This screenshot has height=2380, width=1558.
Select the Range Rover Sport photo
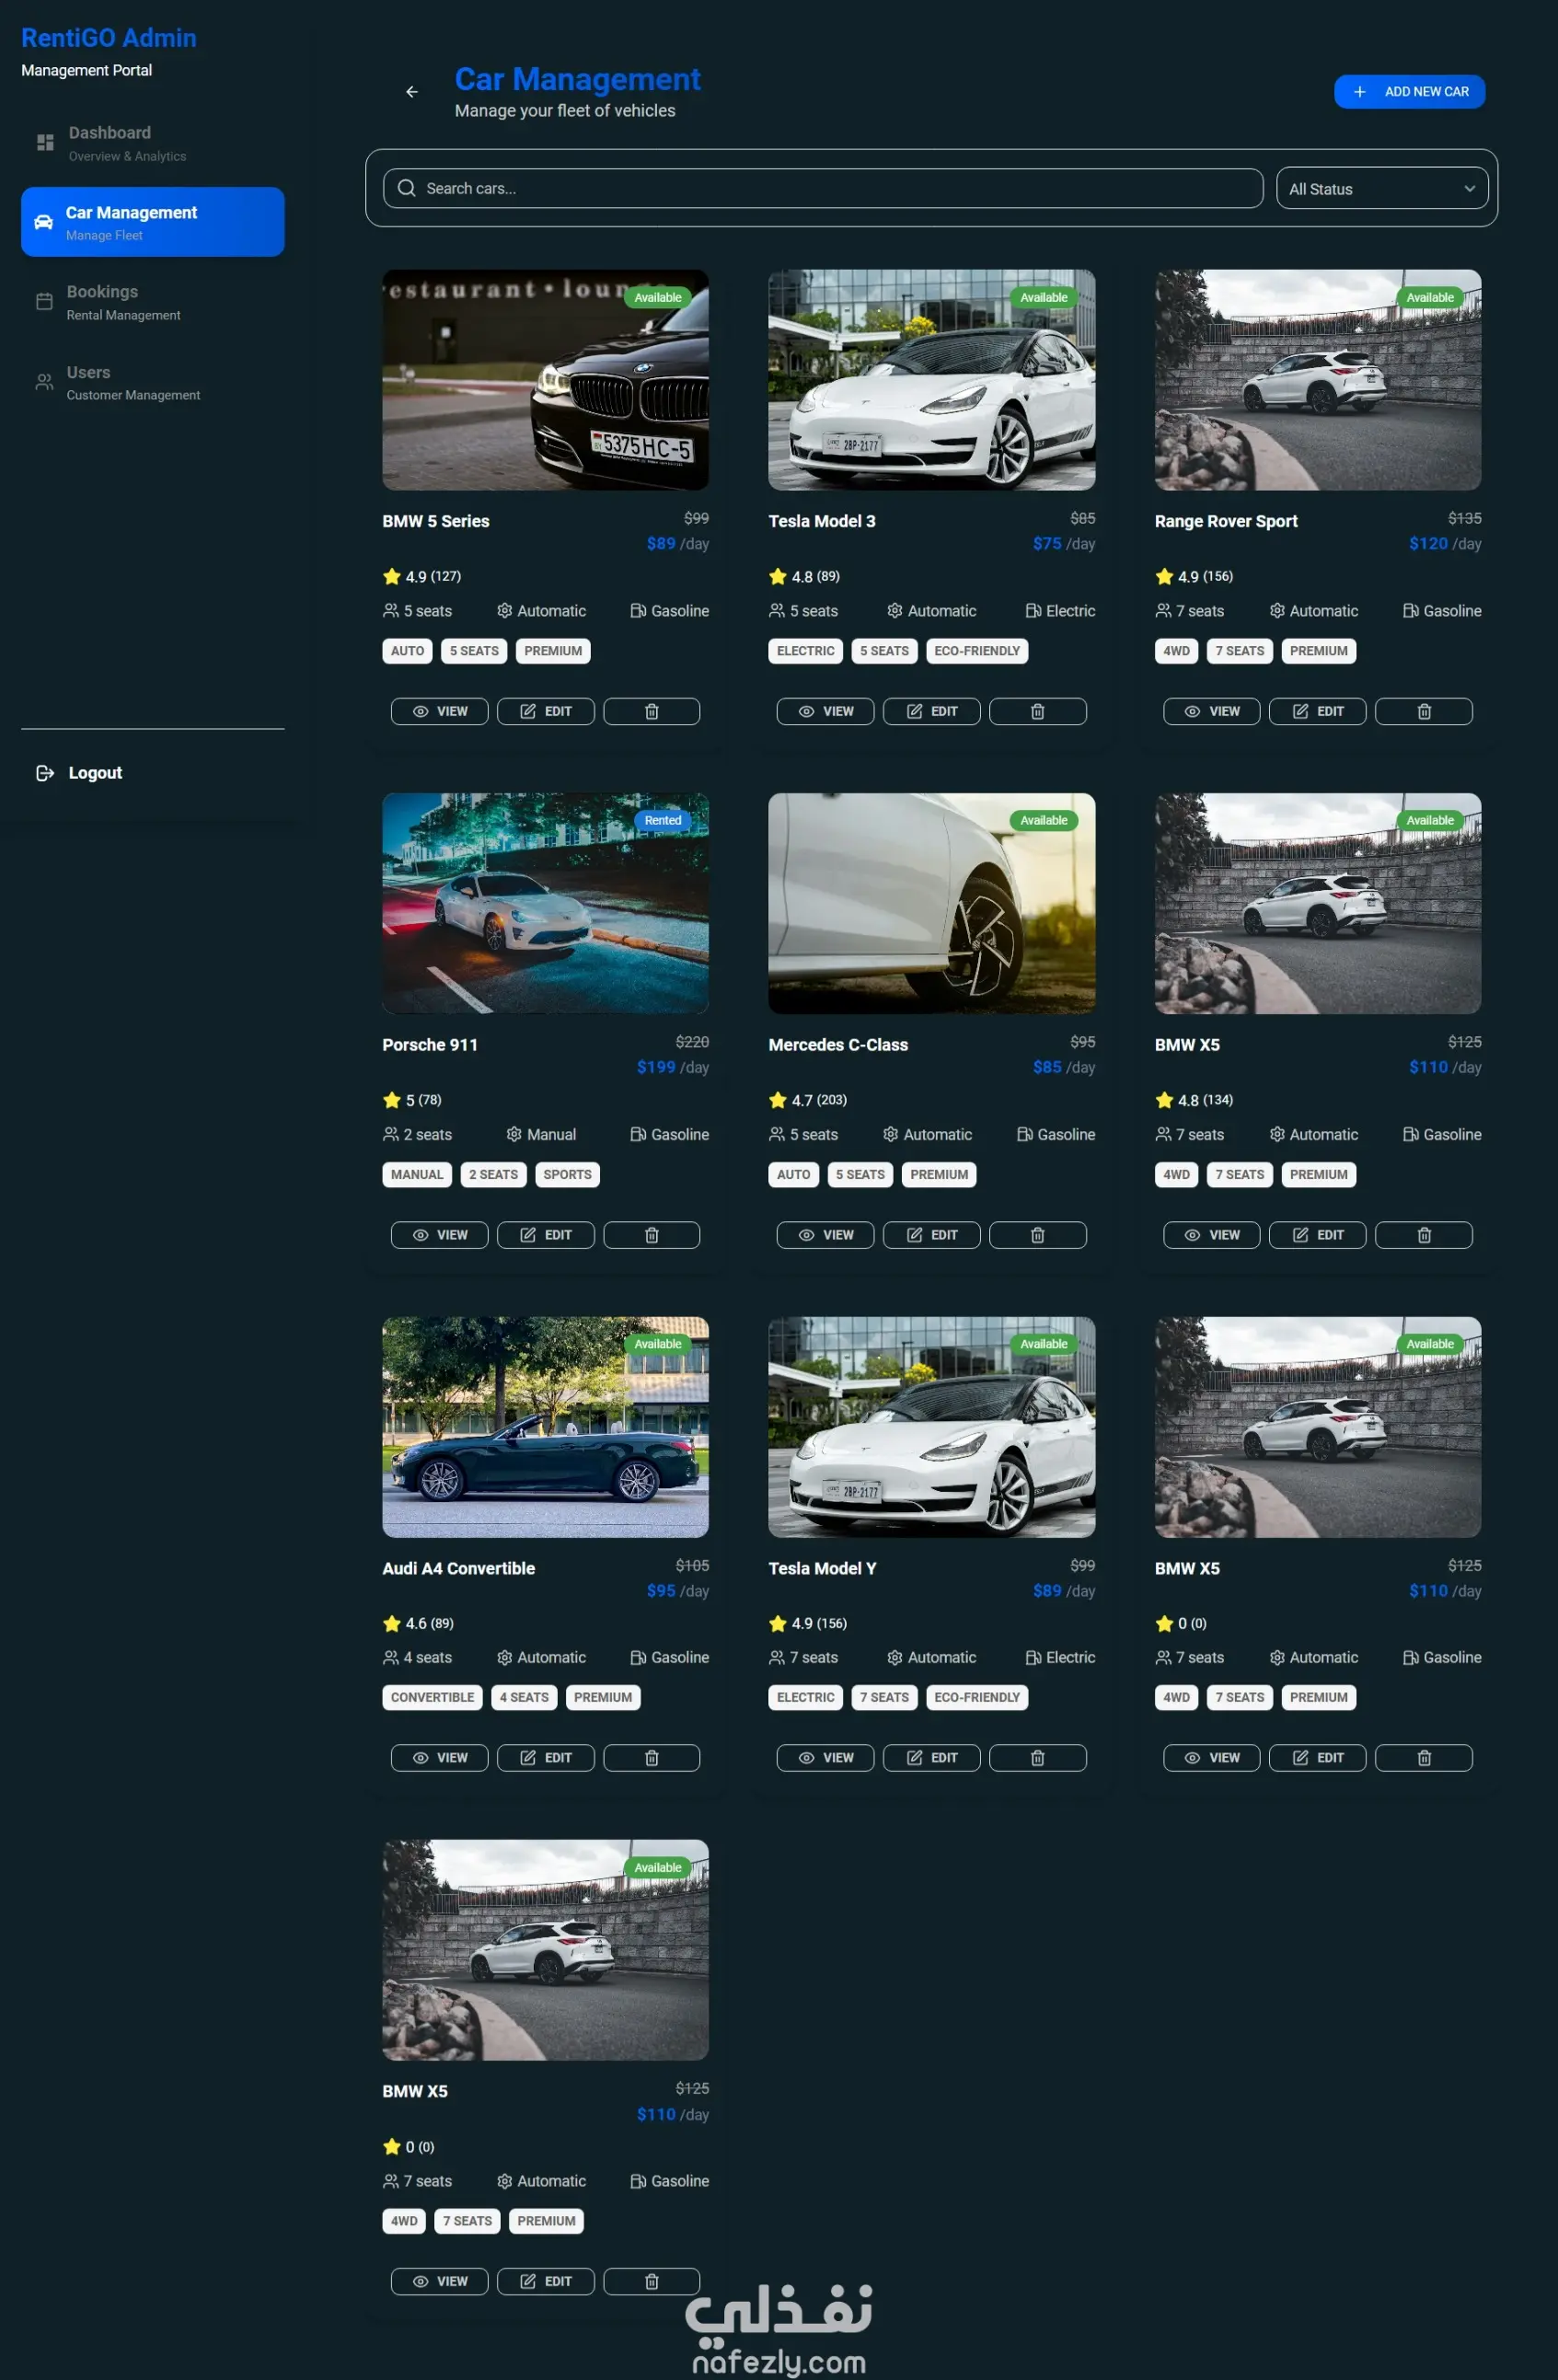(1318, 380)
